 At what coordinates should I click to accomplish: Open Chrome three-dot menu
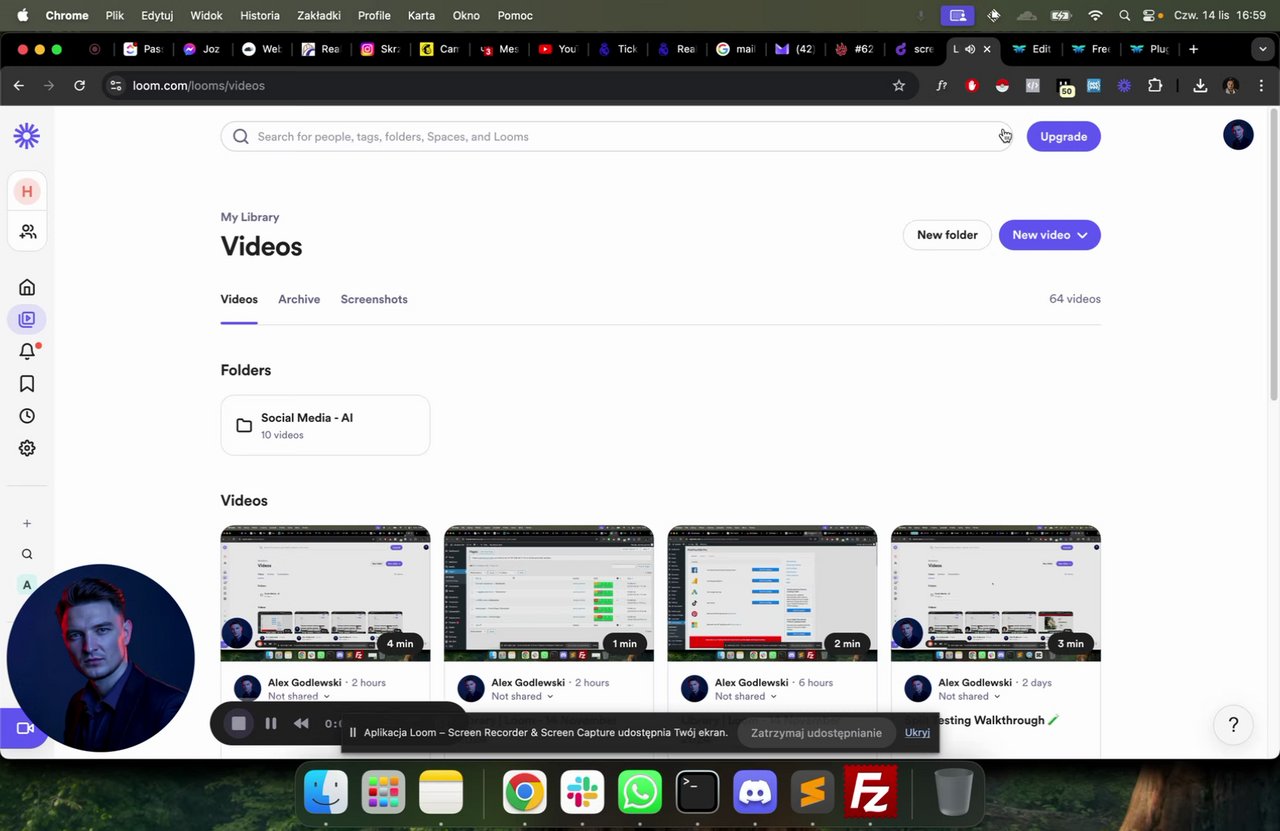1261,86
